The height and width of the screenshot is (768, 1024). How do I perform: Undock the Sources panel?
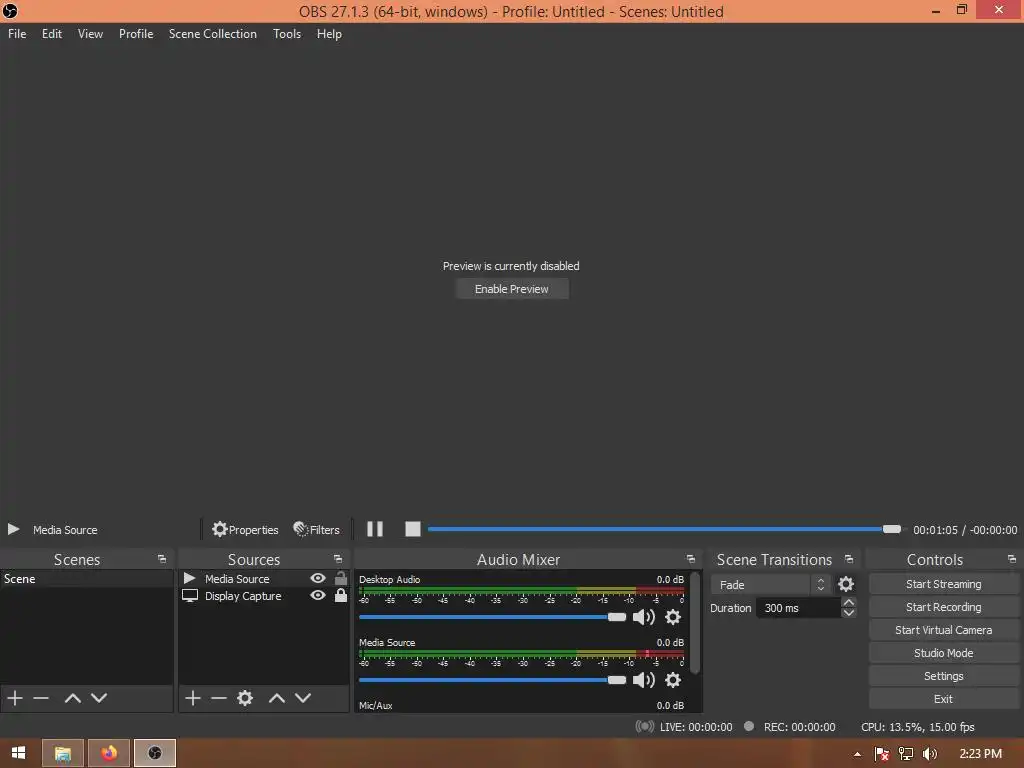pos(338,560)
